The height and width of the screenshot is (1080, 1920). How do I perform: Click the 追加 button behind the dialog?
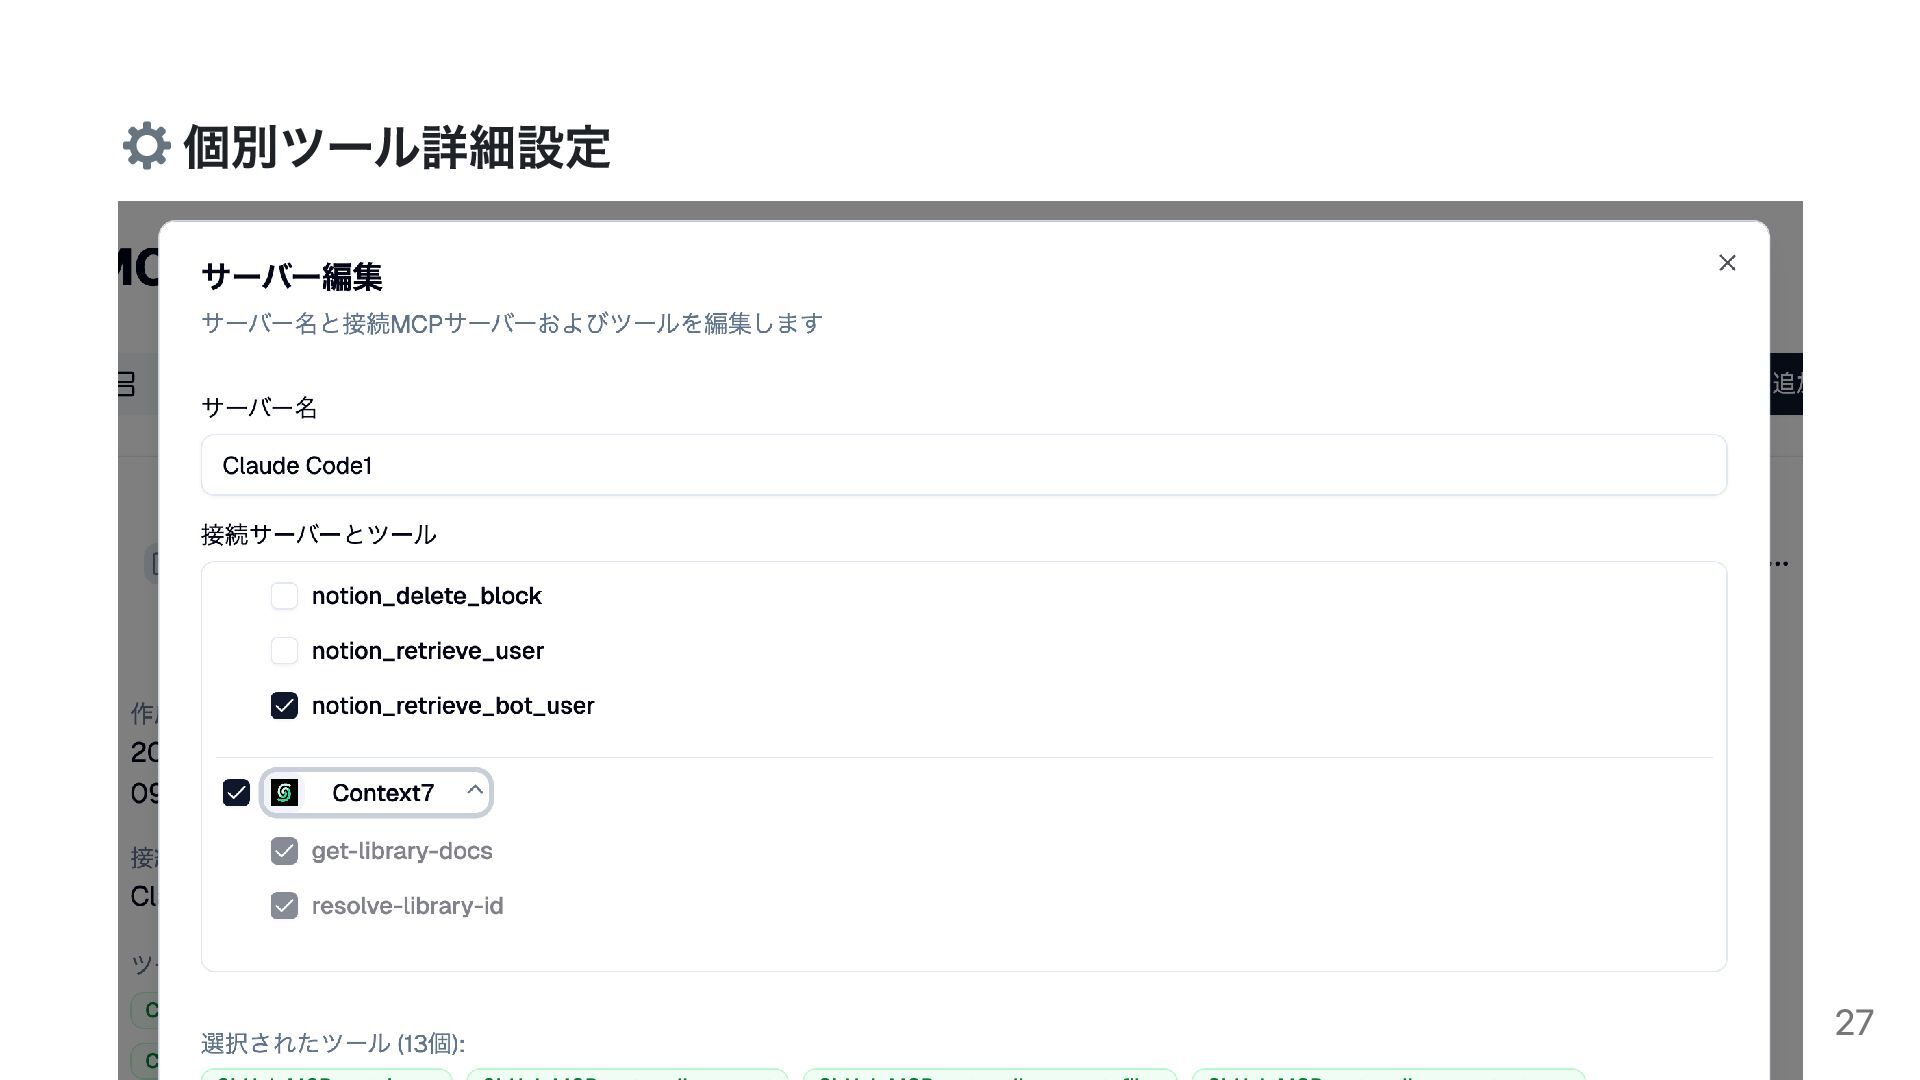1786,384
